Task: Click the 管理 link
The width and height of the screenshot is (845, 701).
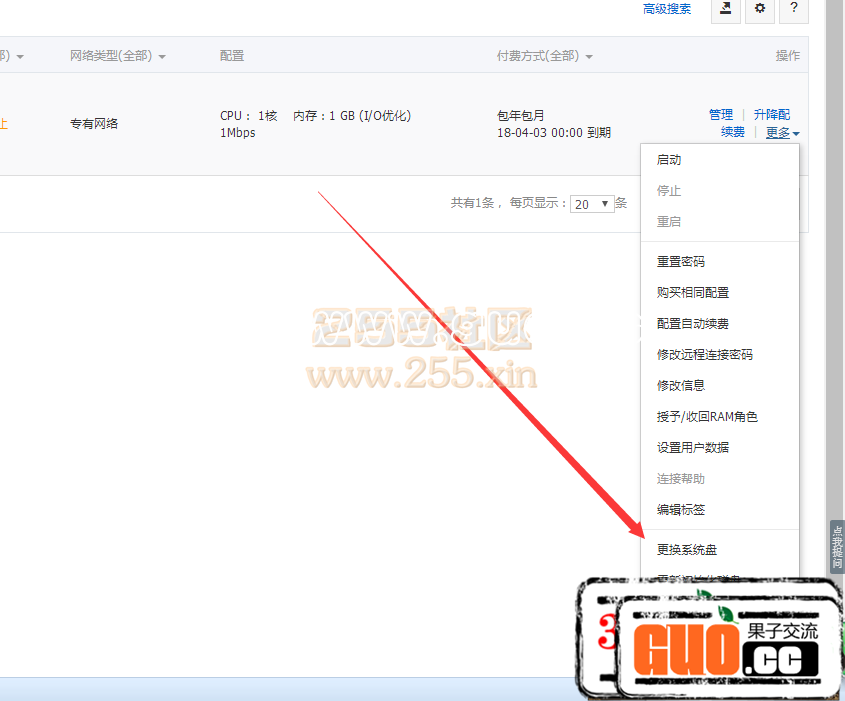Action: (720, 115)
